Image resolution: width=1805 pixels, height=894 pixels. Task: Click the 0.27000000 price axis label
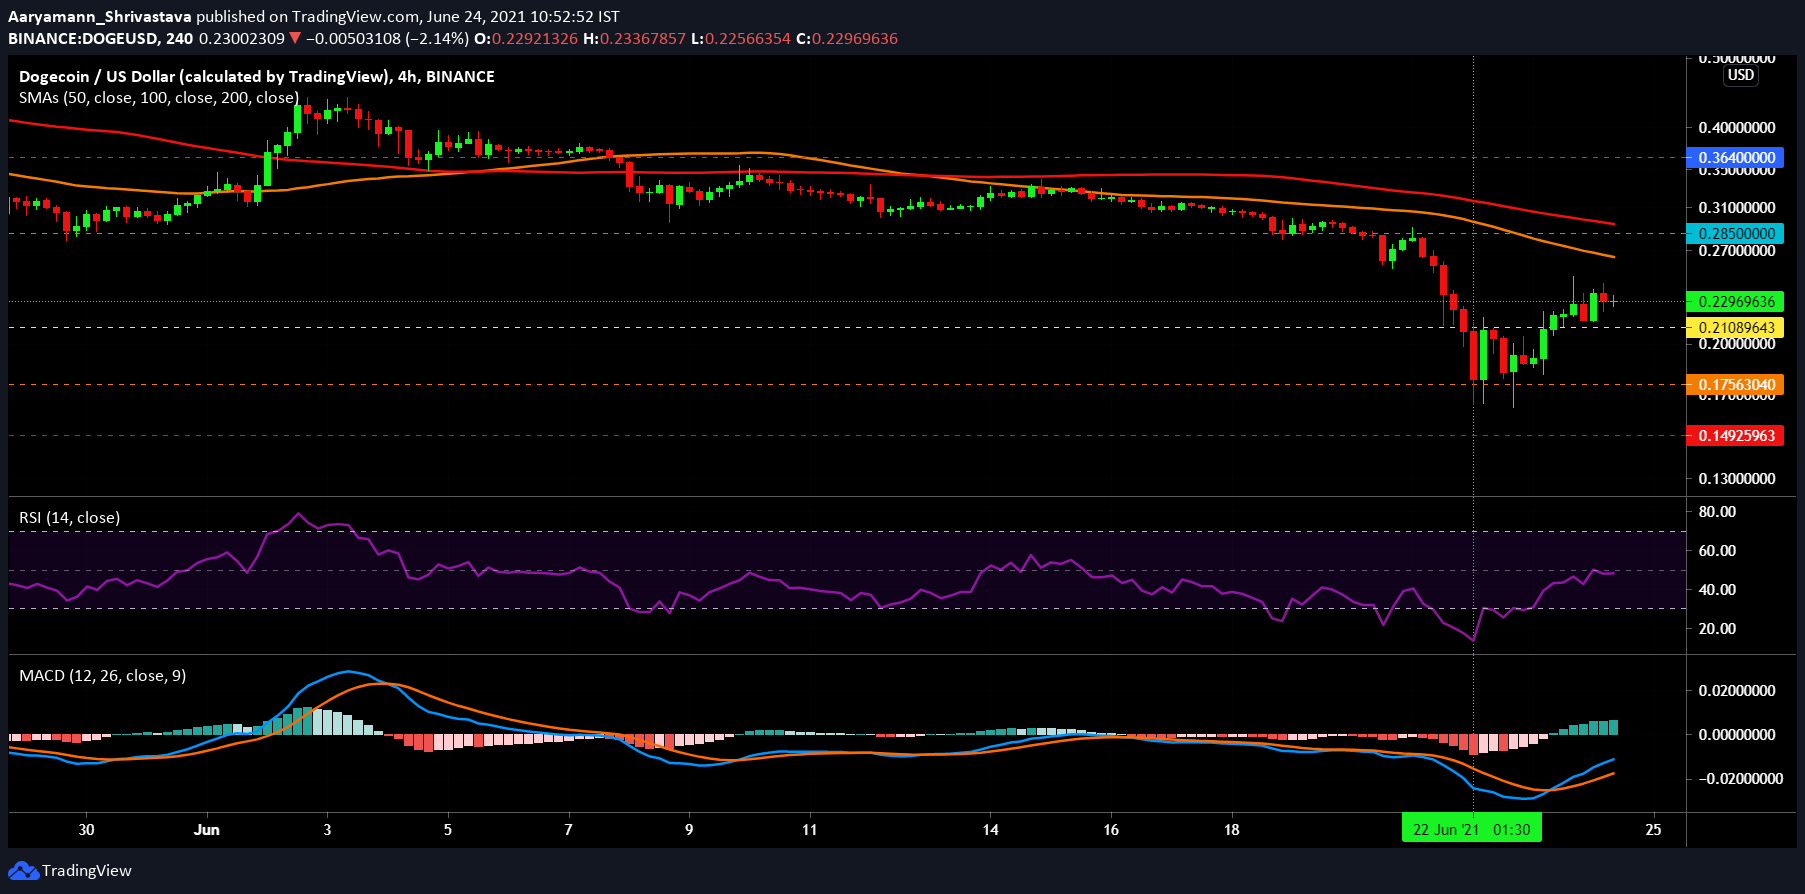[1737, 251]
